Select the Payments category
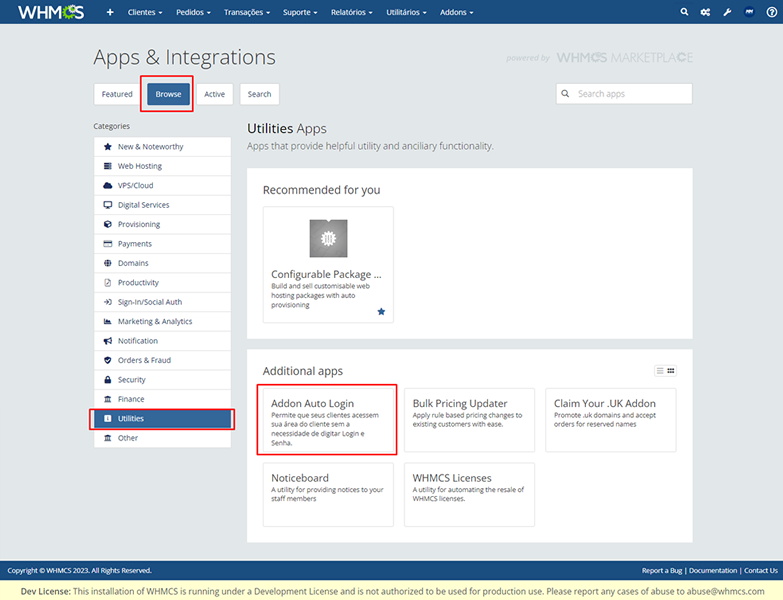The image size is (783, 600). tap(134, 244)
